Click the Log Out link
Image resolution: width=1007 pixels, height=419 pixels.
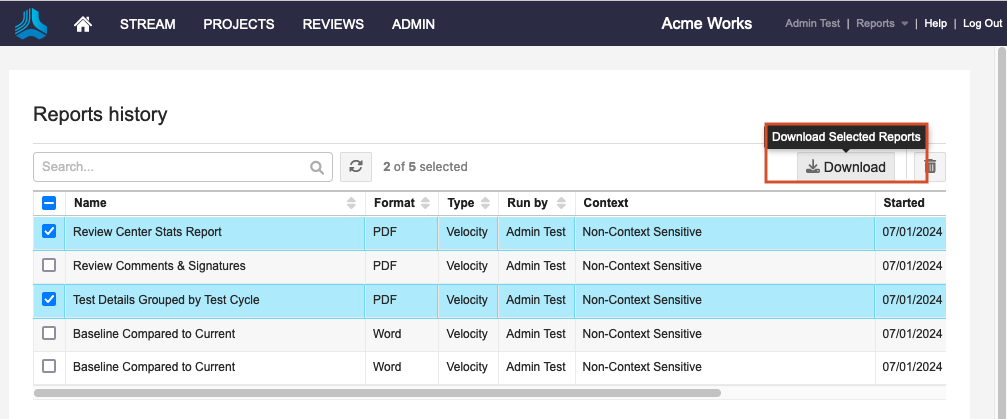[982, 24]
